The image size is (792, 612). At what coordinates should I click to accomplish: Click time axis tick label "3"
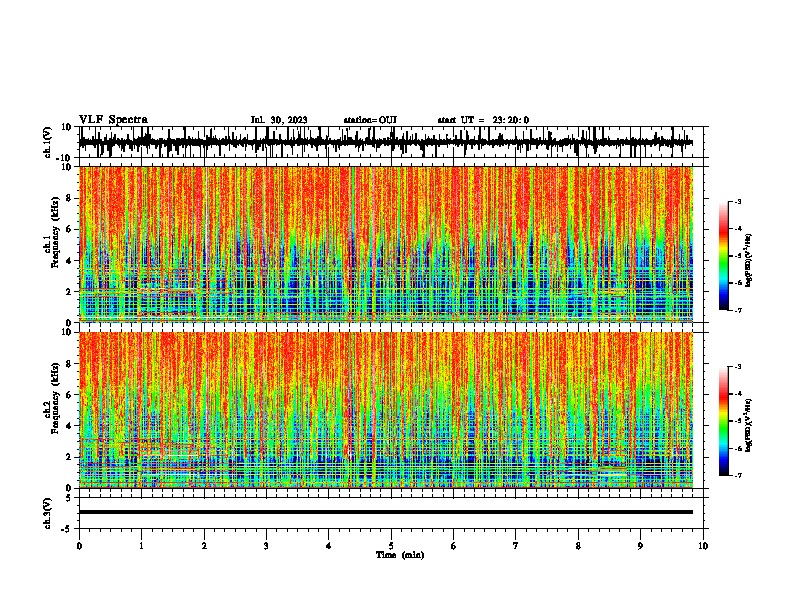(266, 546)
